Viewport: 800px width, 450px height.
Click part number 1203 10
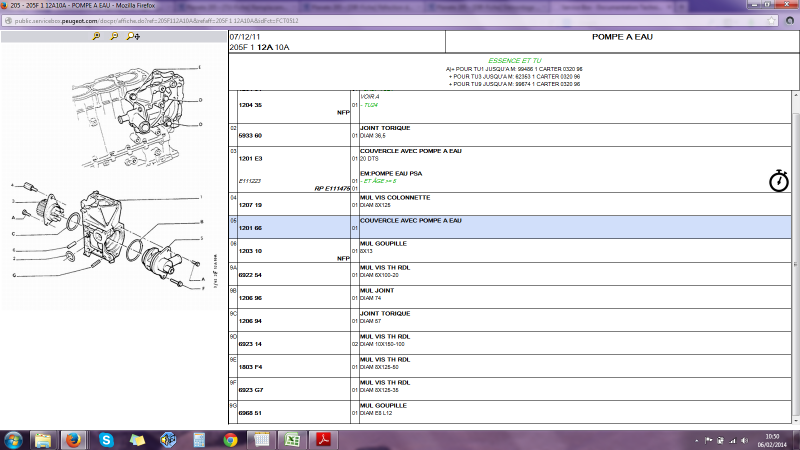pyautogui.click(x=250, y=251)
